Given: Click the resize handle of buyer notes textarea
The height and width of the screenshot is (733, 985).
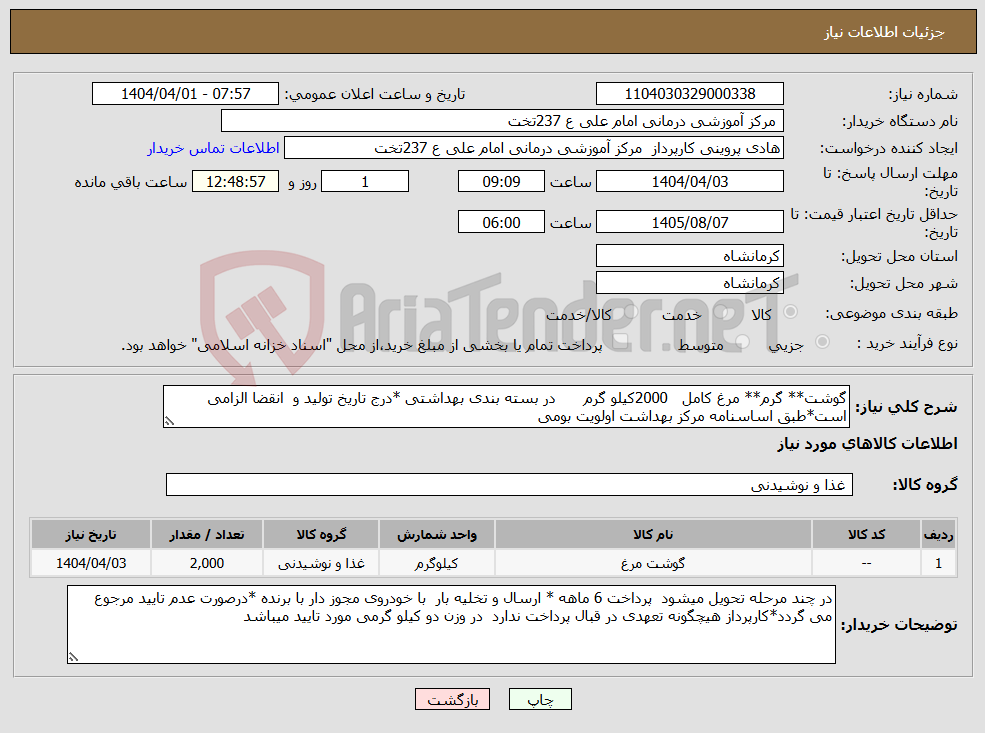Looking at the screenshot, I should point(73,658).
